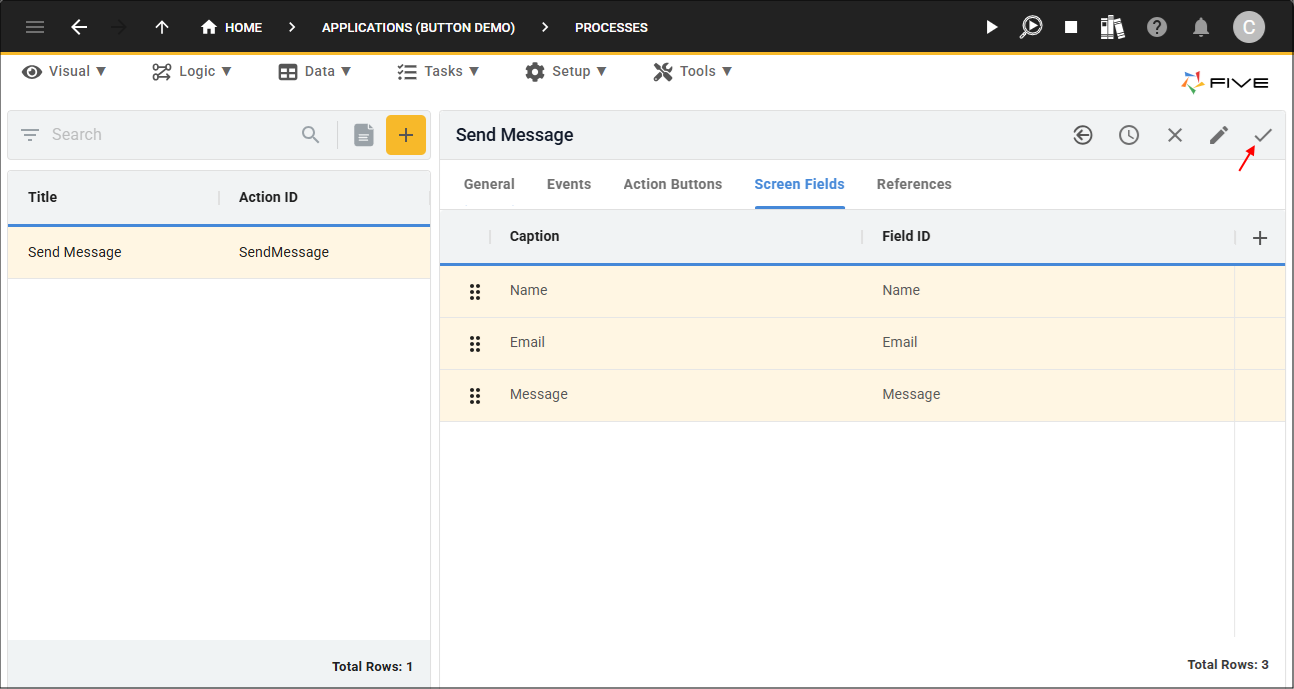Switch to the General tab
Screen dimensions: 1294x689
tap(489, 184)
